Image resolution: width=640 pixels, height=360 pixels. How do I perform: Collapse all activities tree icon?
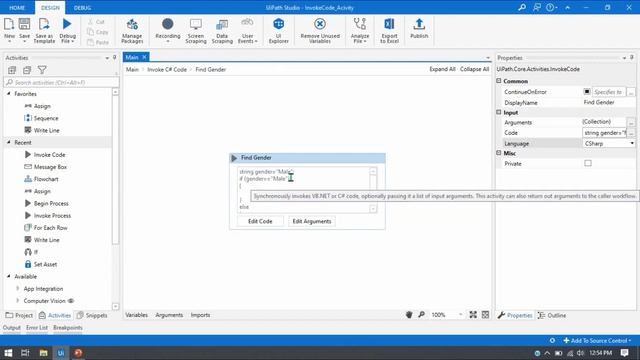[27, 70]
